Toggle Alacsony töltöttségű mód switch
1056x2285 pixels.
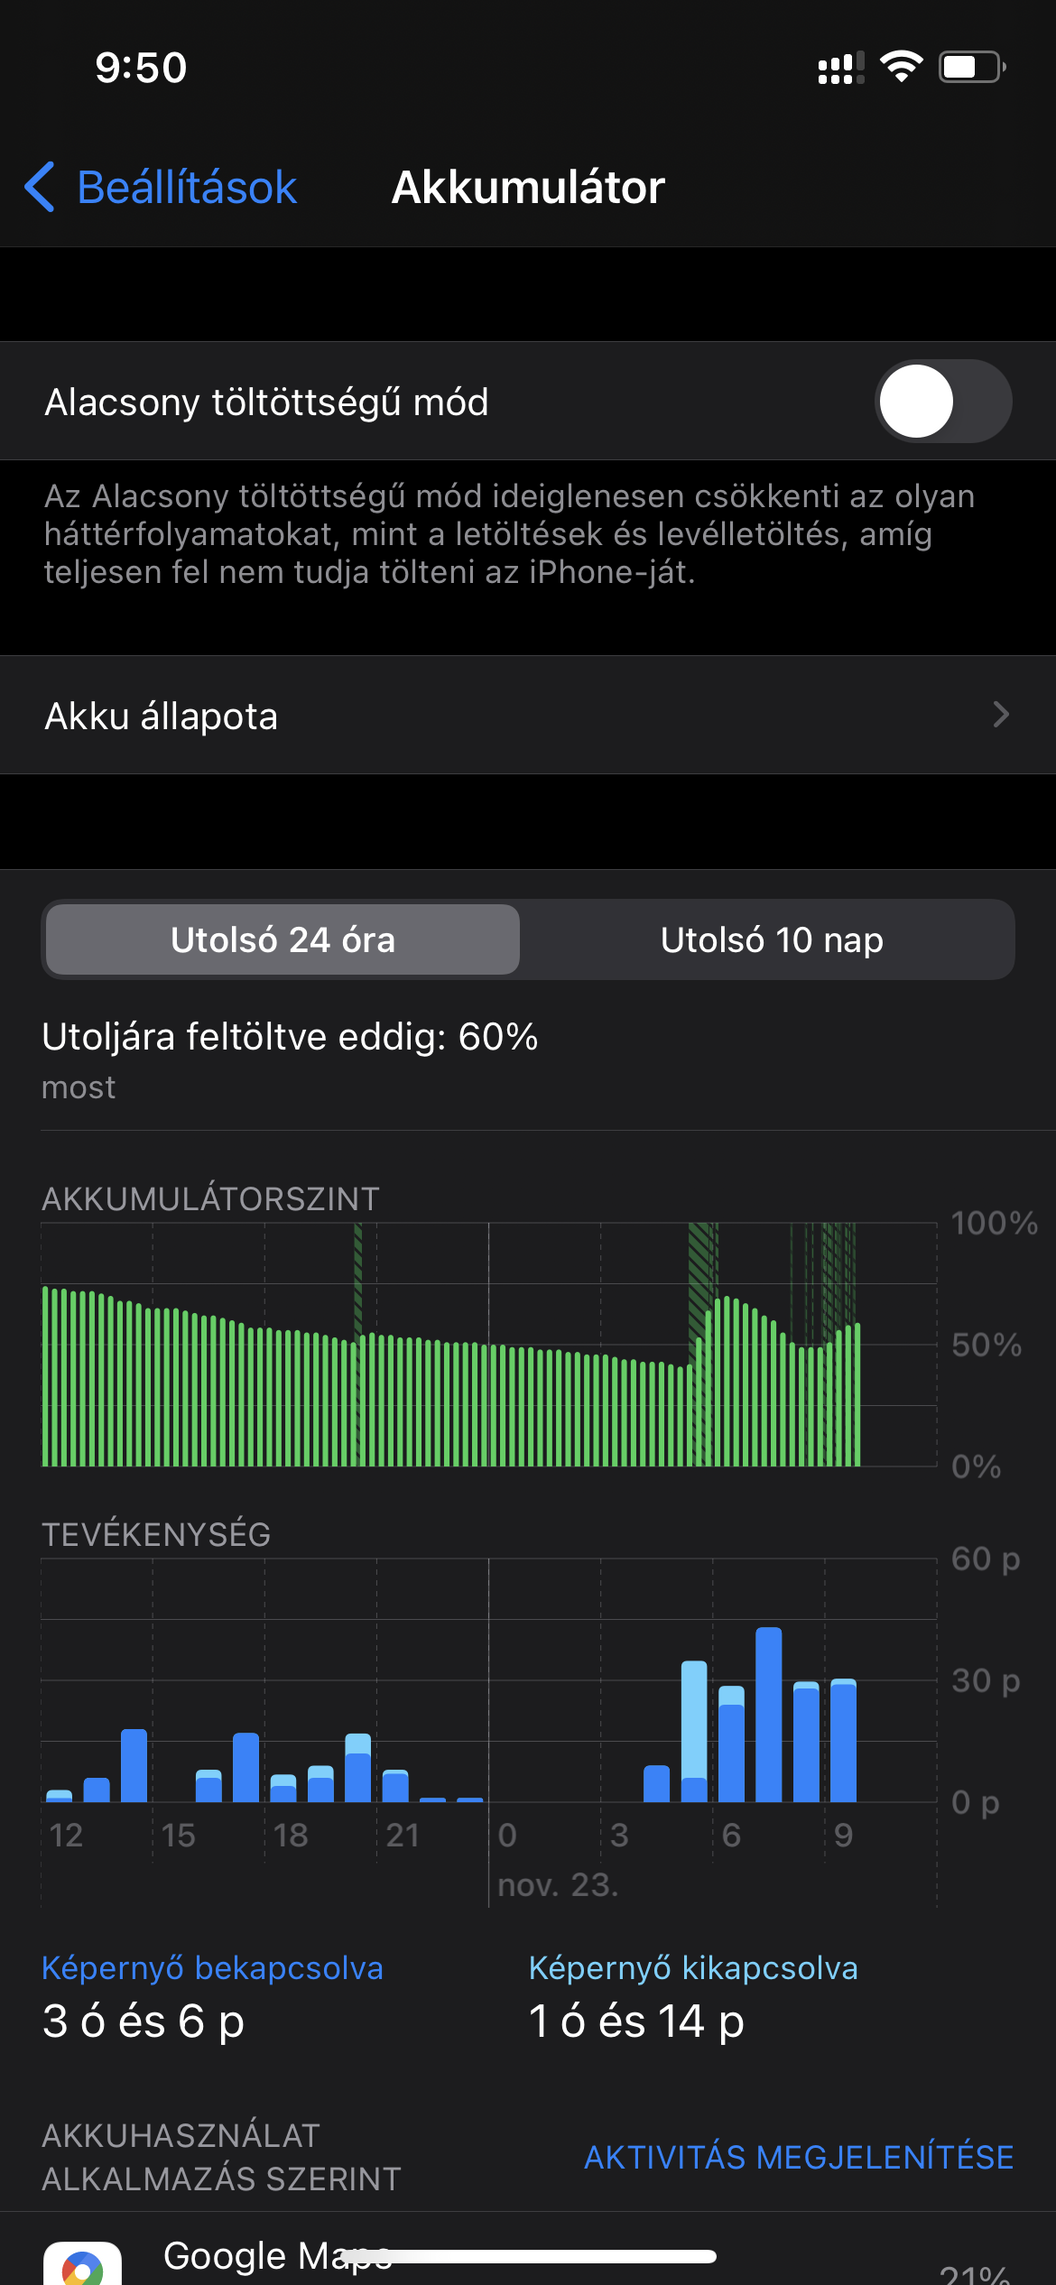point(943,401)
